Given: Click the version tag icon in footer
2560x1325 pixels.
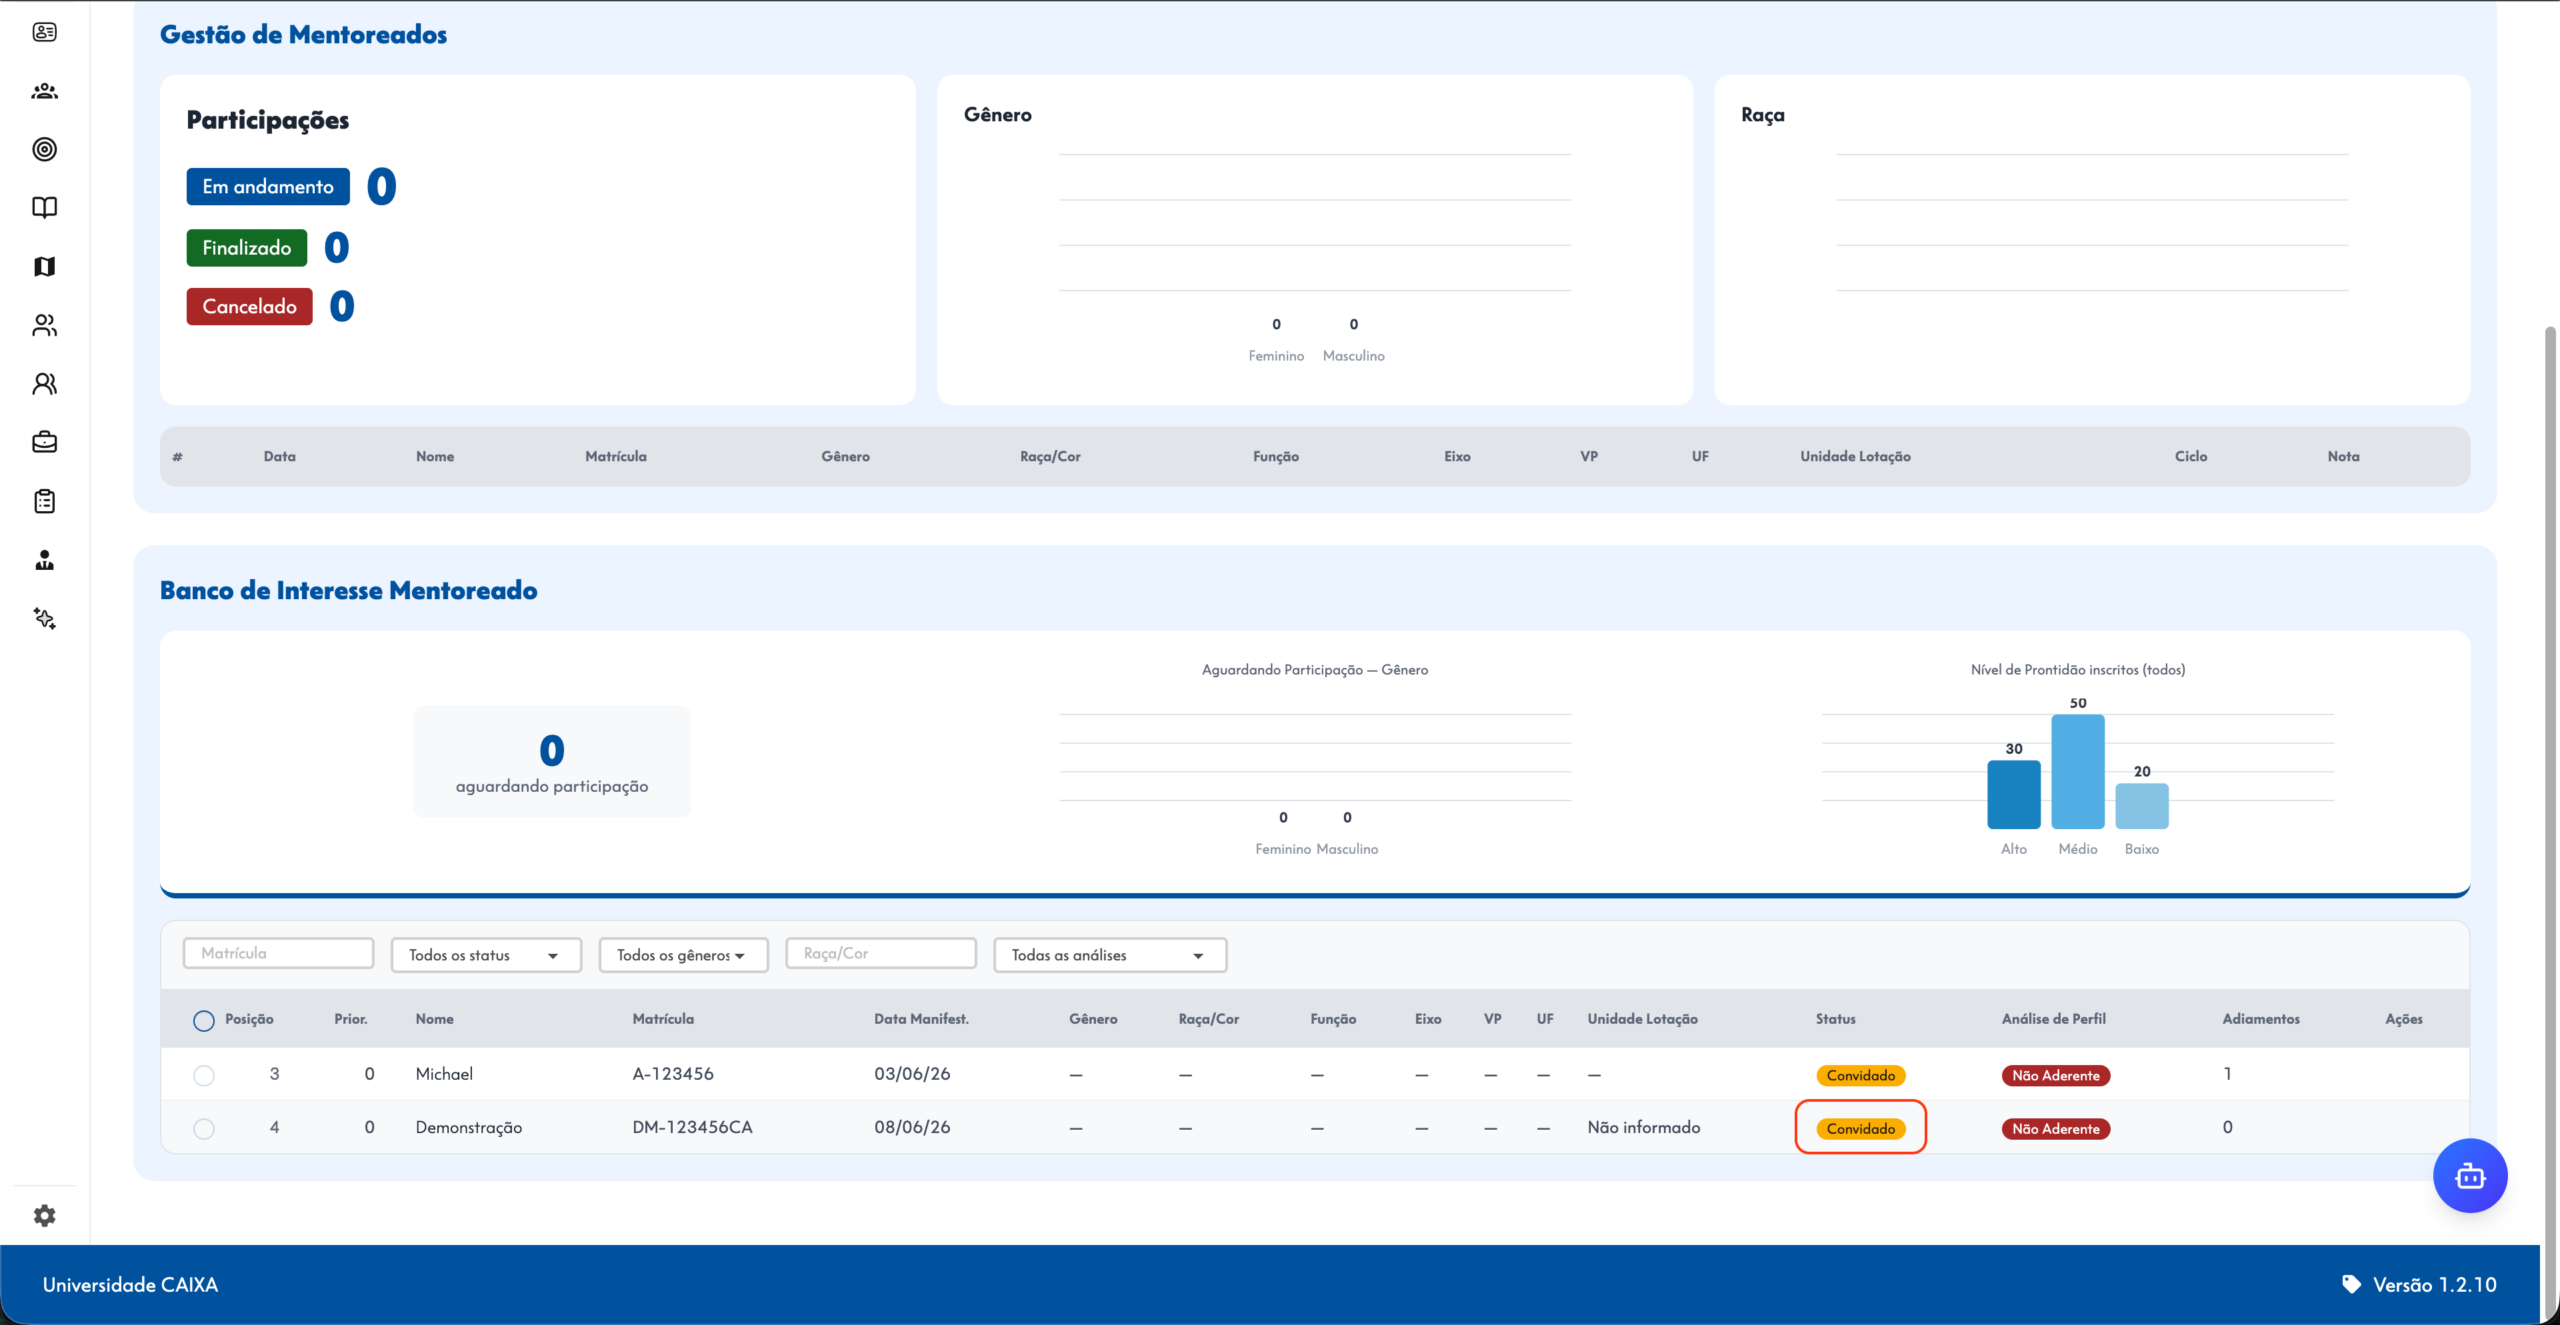Looking at the screenshot, I should [x=2351, y=1284].
